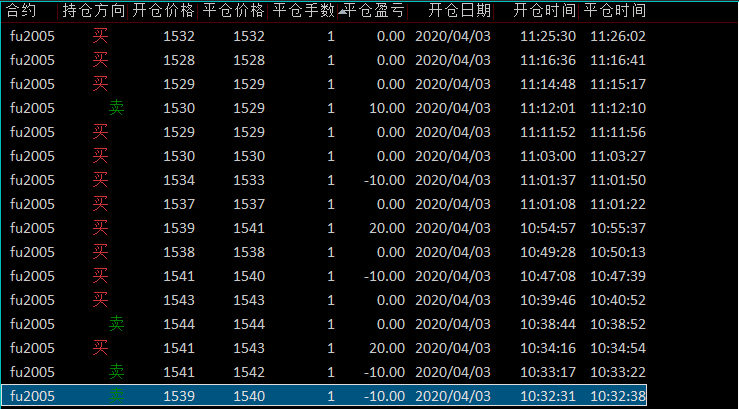Click the 开仓日期 column header
Viewport: 739px width, 409px height.
tap(459, 11)
